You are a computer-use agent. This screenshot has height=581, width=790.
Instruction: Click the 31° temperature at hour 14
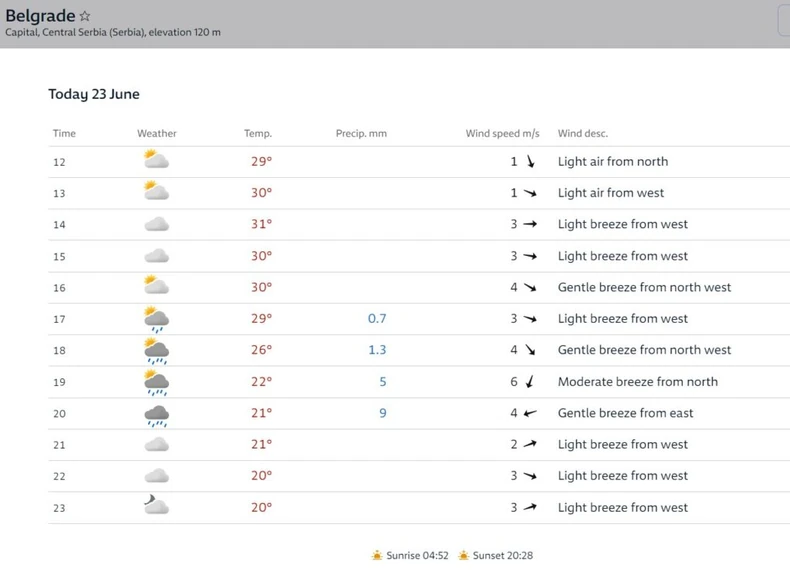[x=261, y=224]
